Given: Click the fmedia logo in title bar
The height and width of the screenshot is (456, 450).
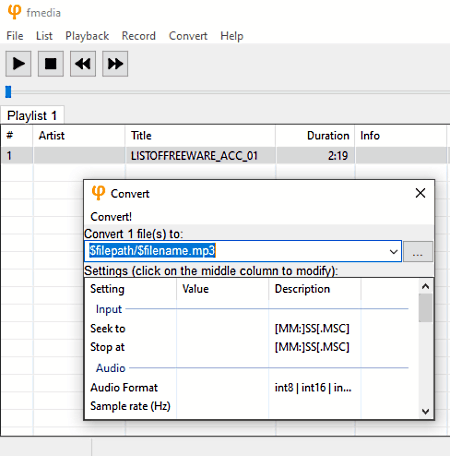Looking at the screenshot, I should click(14, 12).
